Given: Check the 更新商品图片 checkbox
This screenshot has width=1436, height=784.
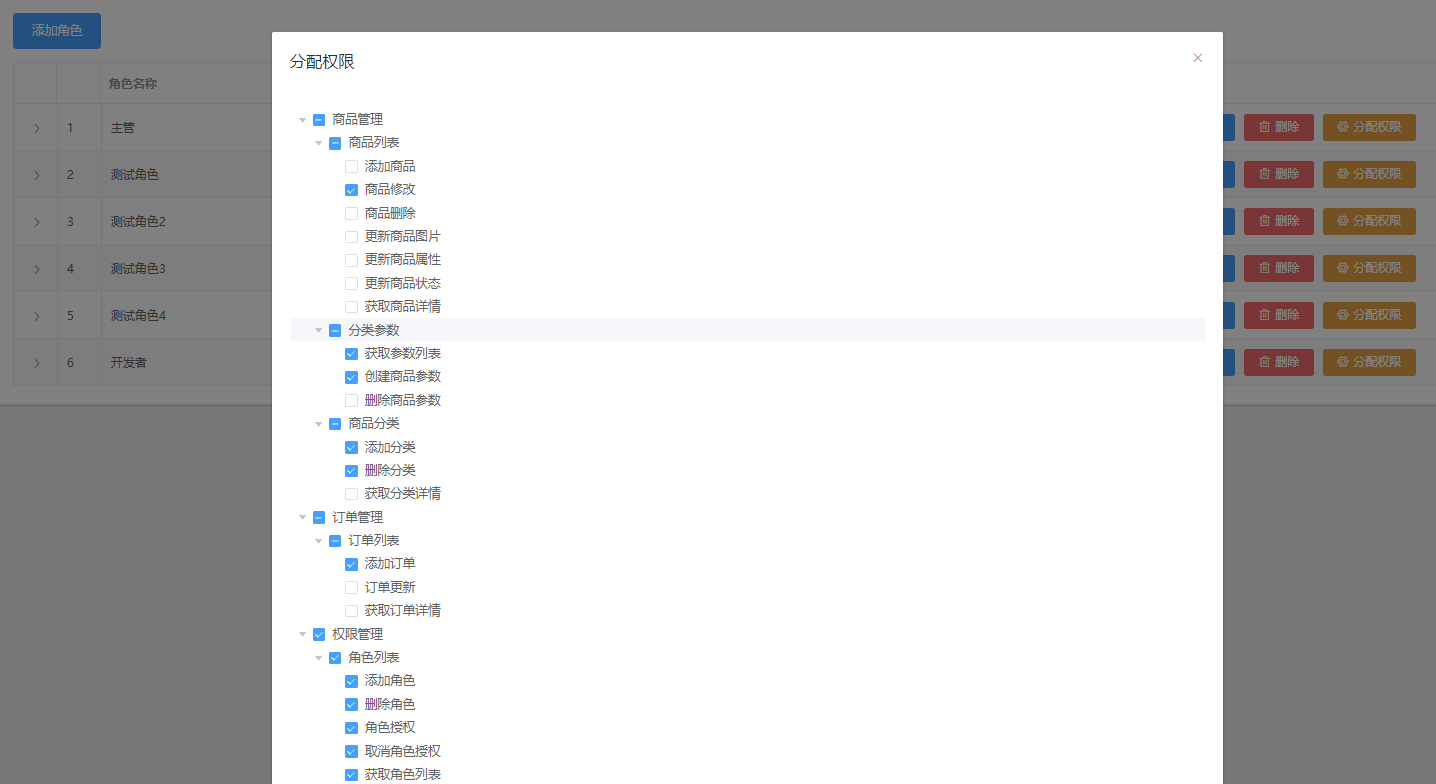Looking at the screenshot, I should point(351,237).
